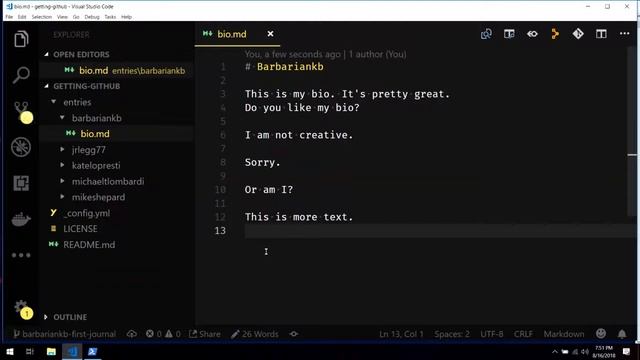Click the feedback smiley icon
Screen dimensions: 640x360
pos(601,333)
